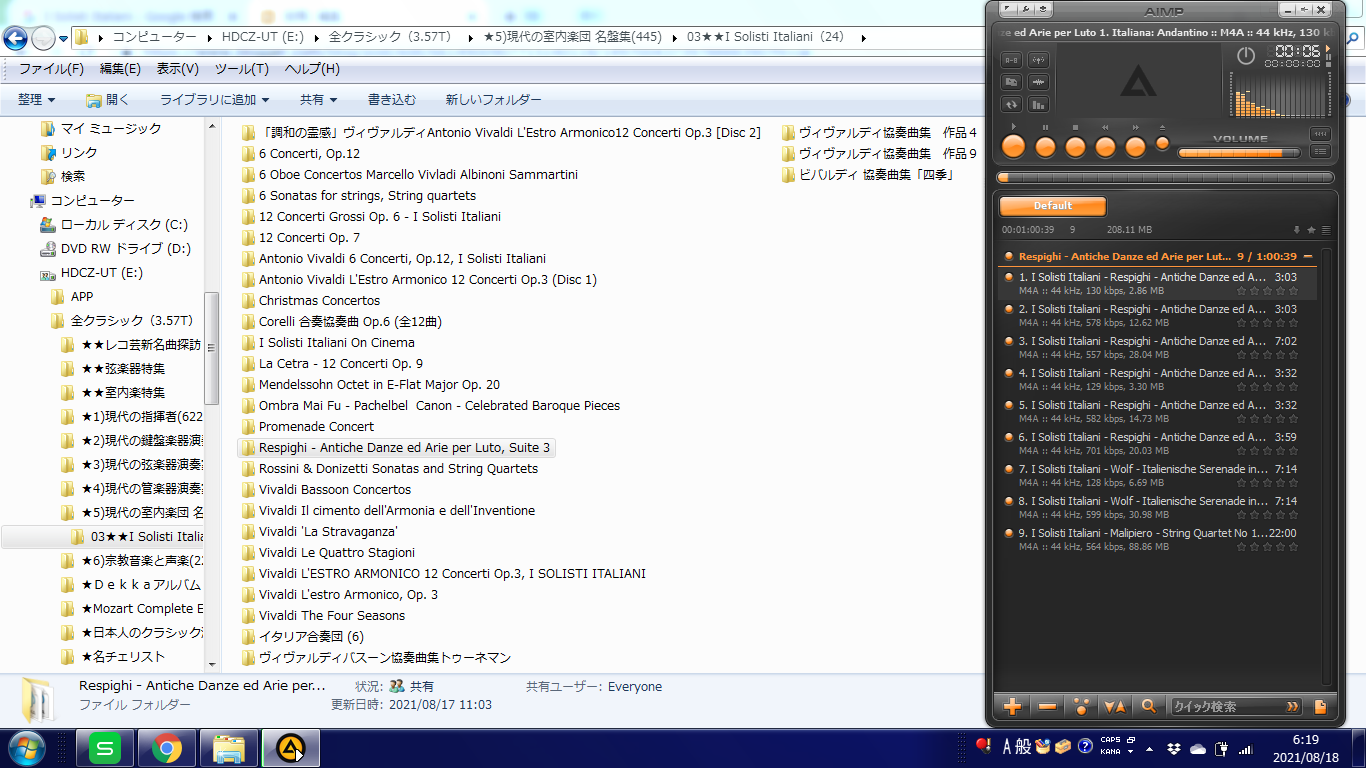
Task: Select the APP folder in the navigation tree
Action: pos(72,297)
